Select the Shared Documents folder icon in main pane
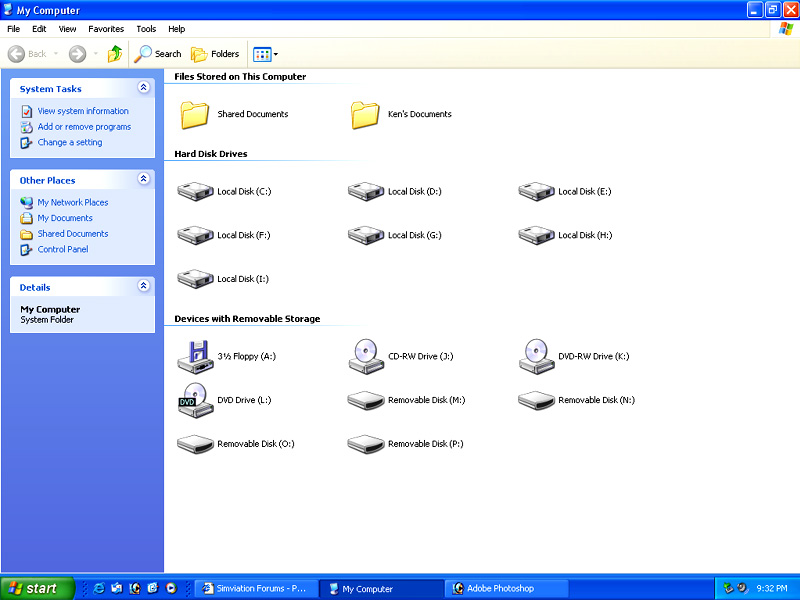Image resolution: width=800 pixels, height=600 pixels. click(x=195, y=114)
